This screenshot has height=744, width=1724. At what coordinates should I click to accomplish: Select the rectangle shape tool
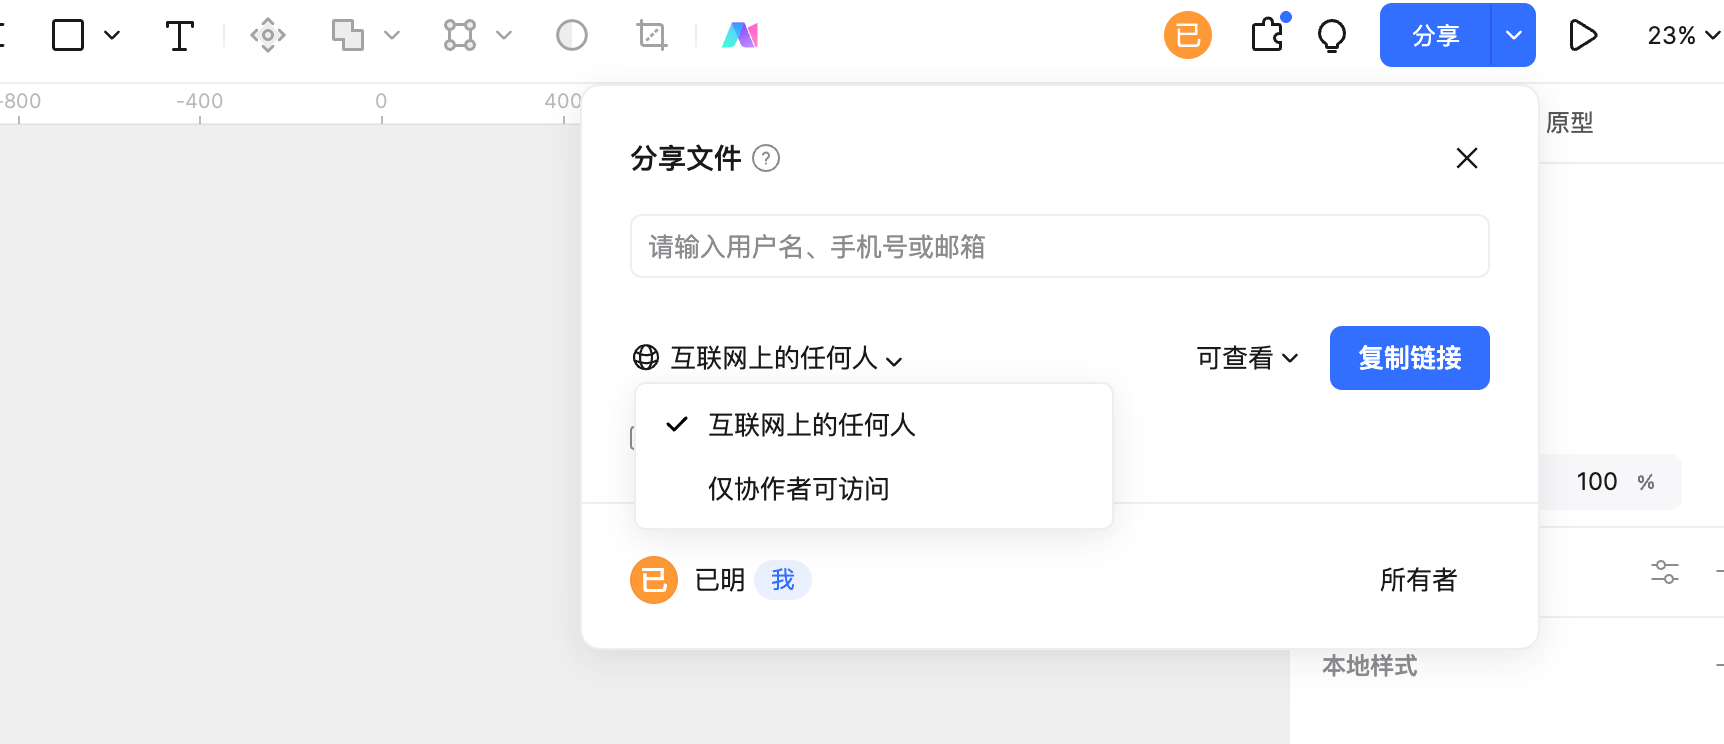(68, 35)
